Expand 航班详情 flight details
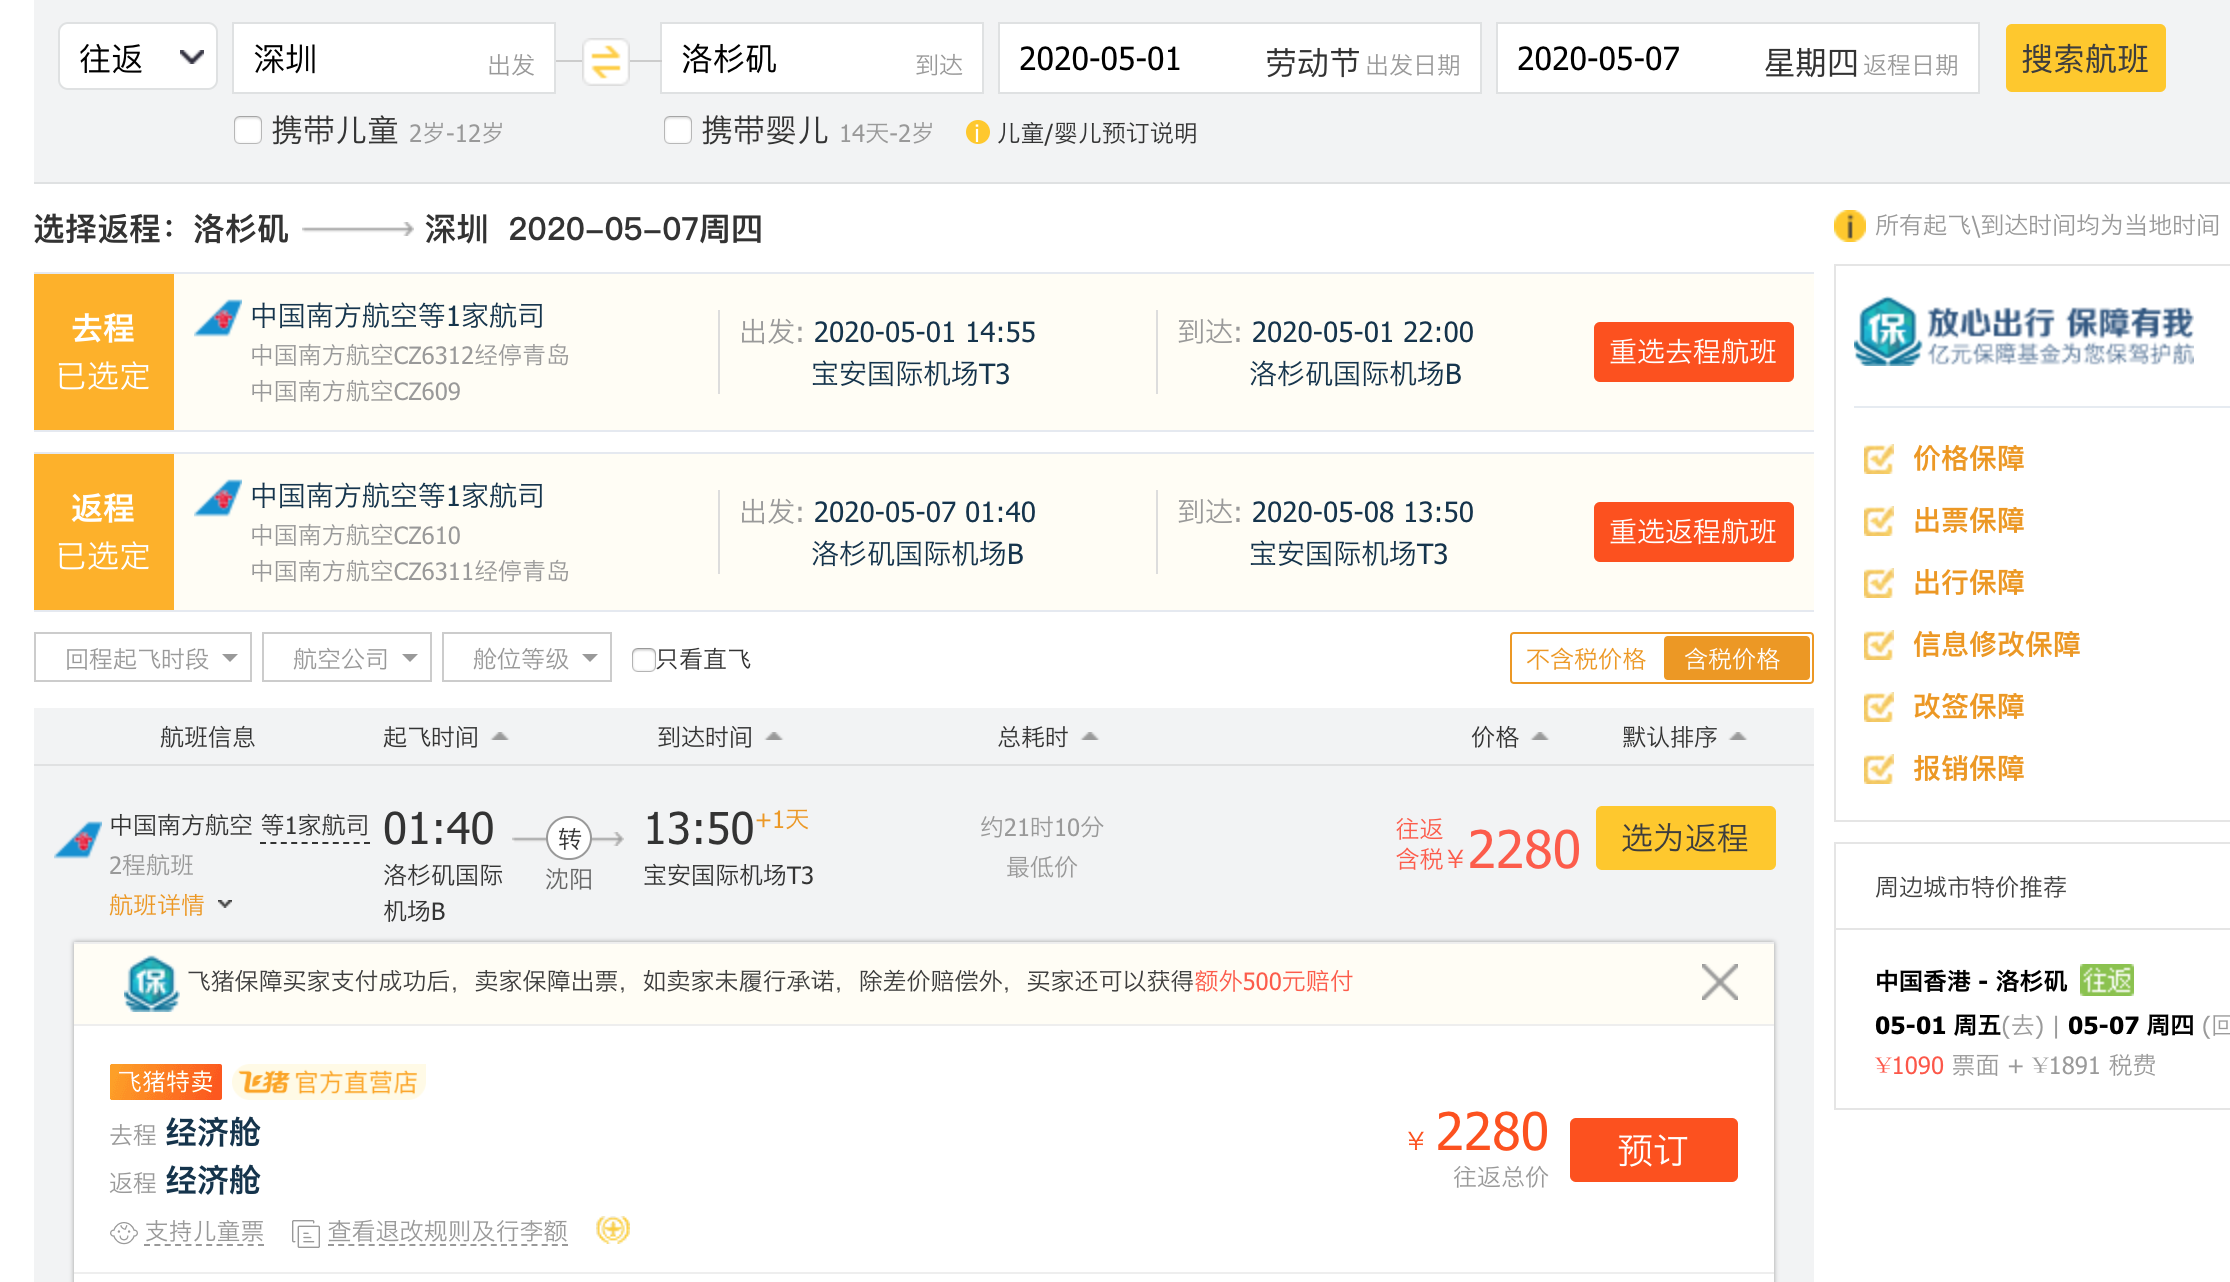Viewport: 2230px width, 1282px height. point(170,905)
